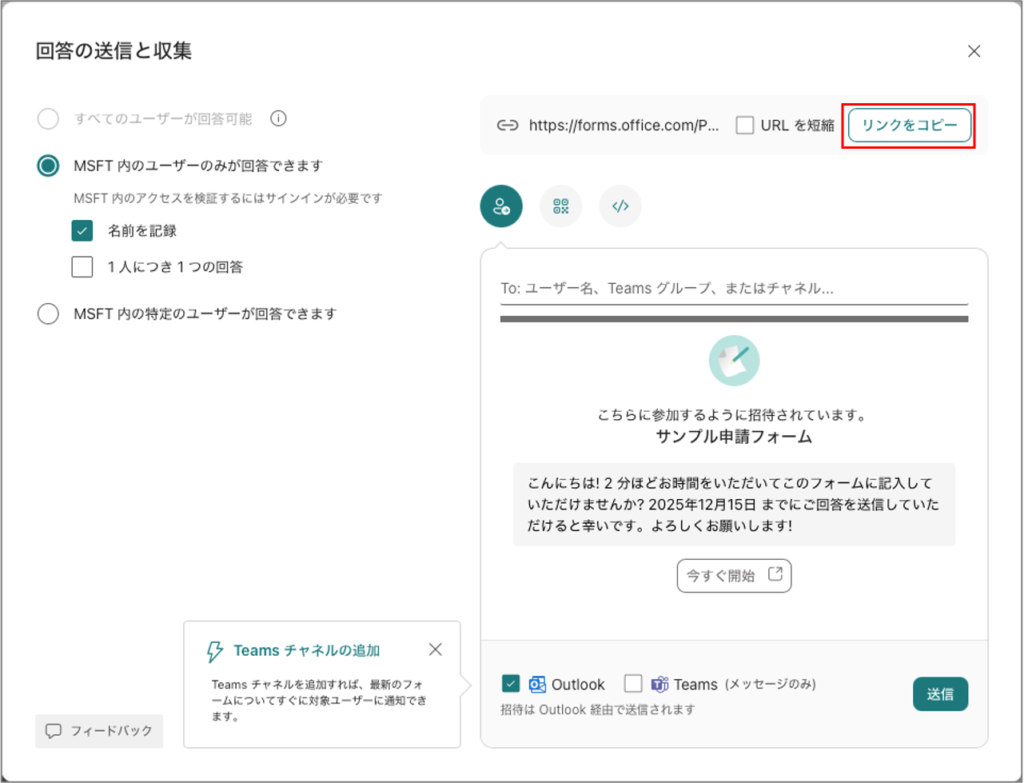Click the To: recipient input field
The height and width of the screenshot is (783, 1024).
734,288
